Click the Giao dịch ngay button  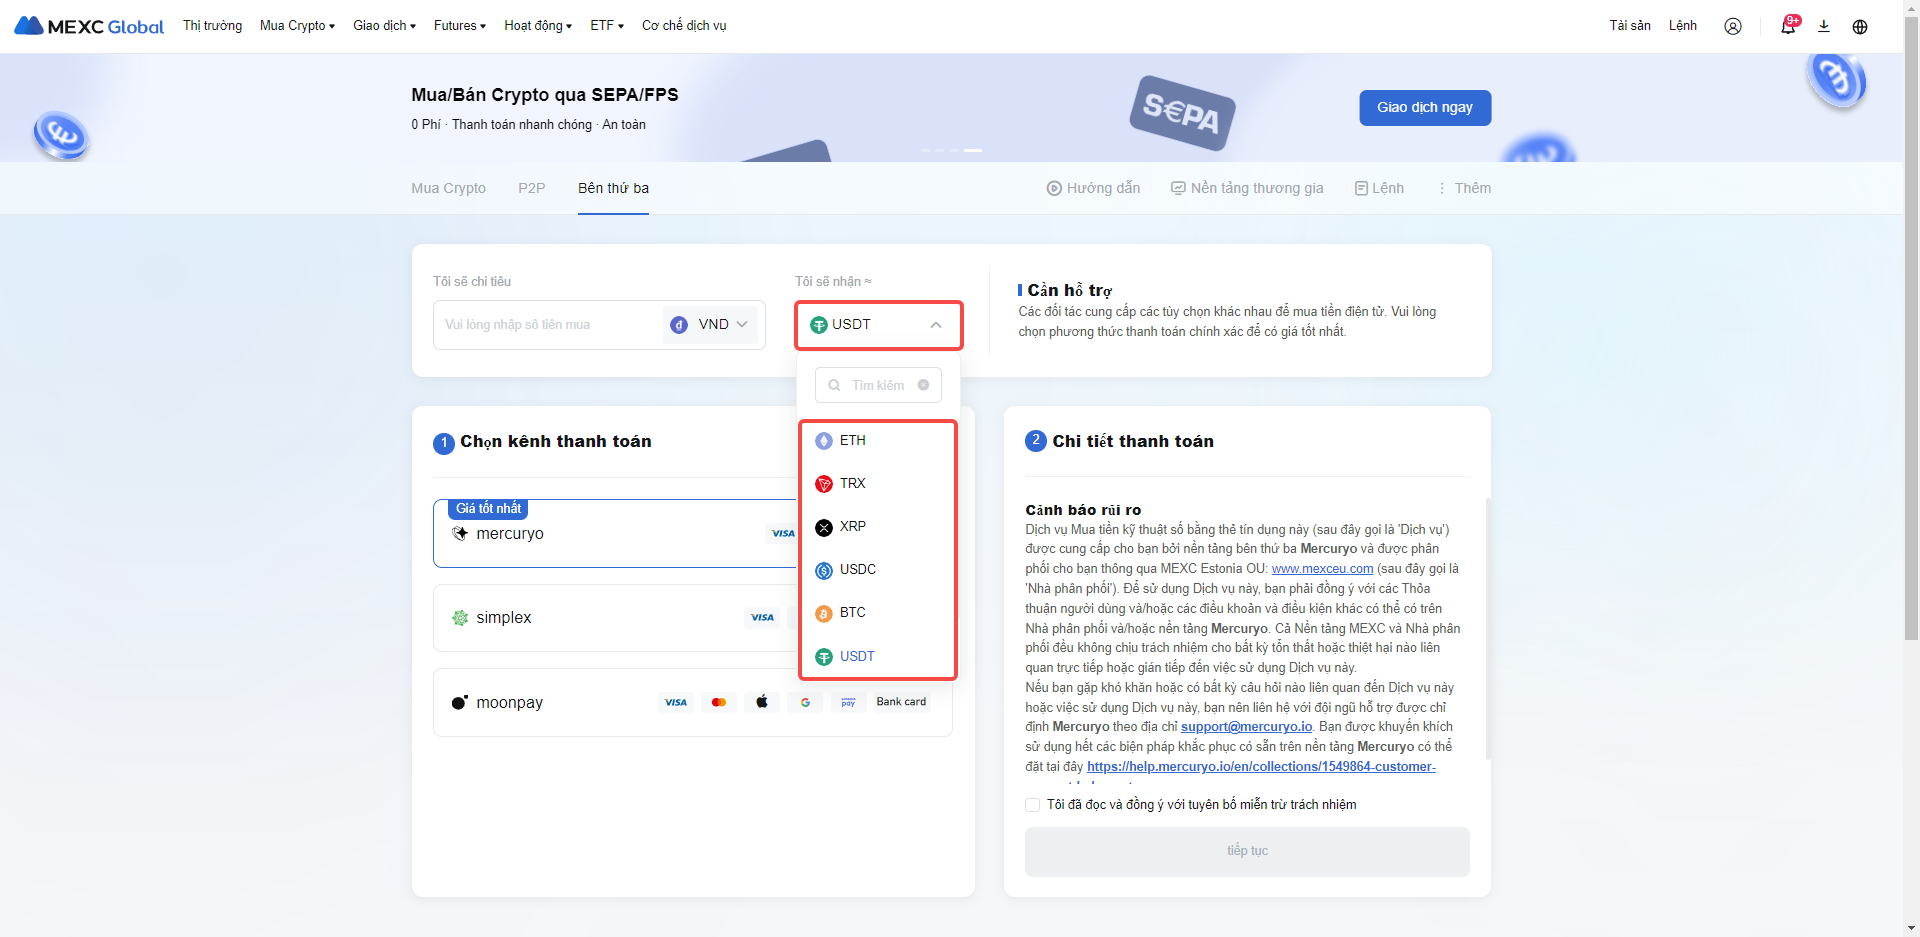coord(1424,108)
